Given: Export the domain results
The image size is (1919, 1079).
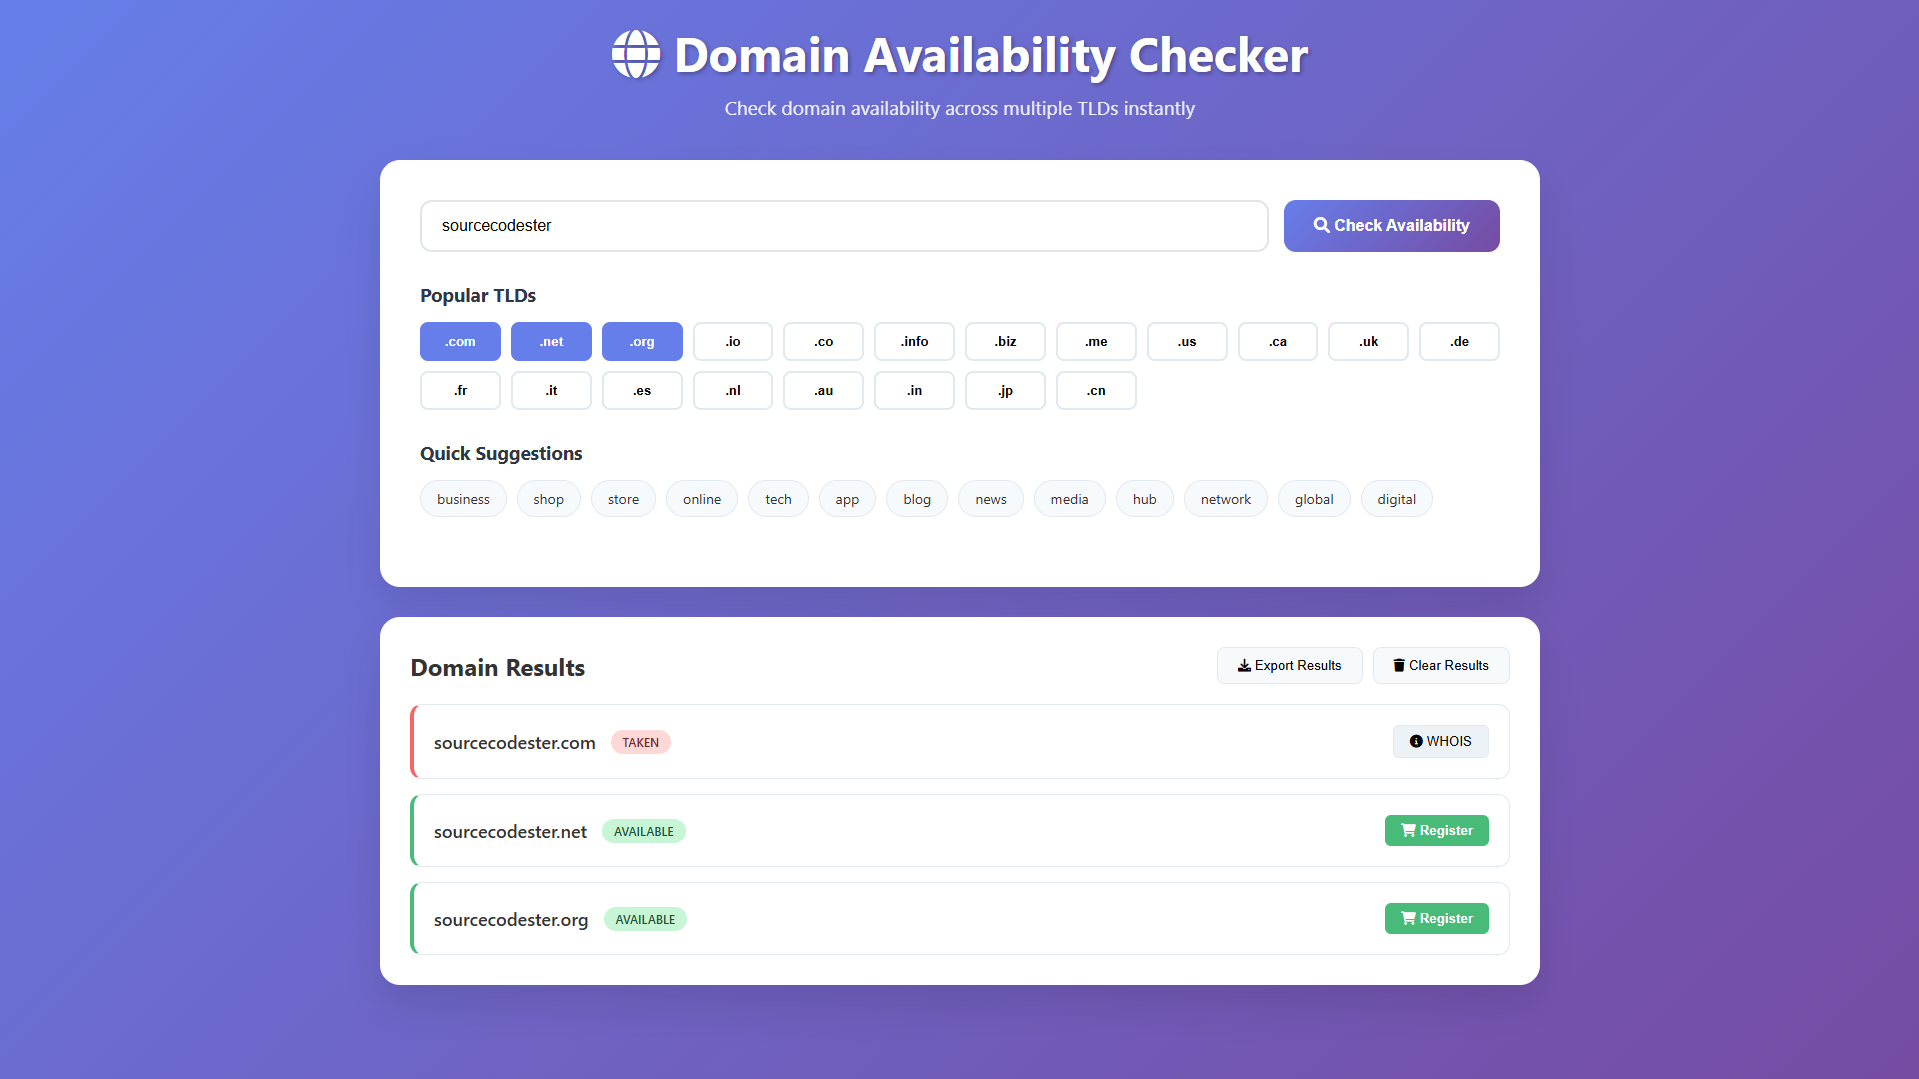Looking at the screenshot, I should [x=1289, y=666].
